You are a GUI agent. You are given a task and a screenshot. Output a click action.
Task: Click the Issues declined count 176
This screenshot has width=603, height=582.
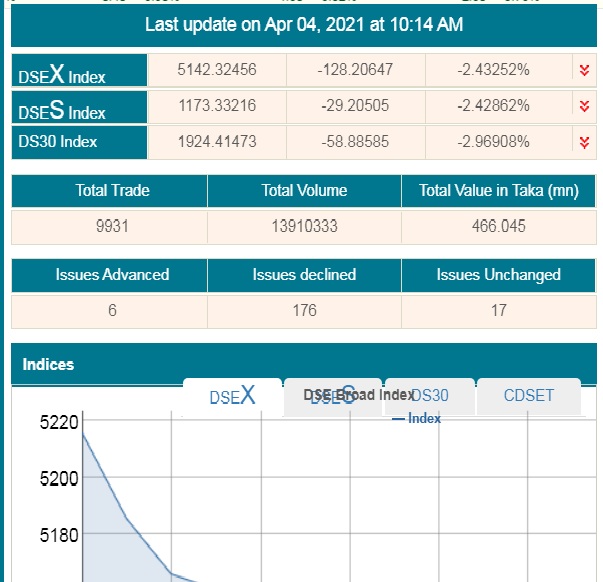pos(304,311)
